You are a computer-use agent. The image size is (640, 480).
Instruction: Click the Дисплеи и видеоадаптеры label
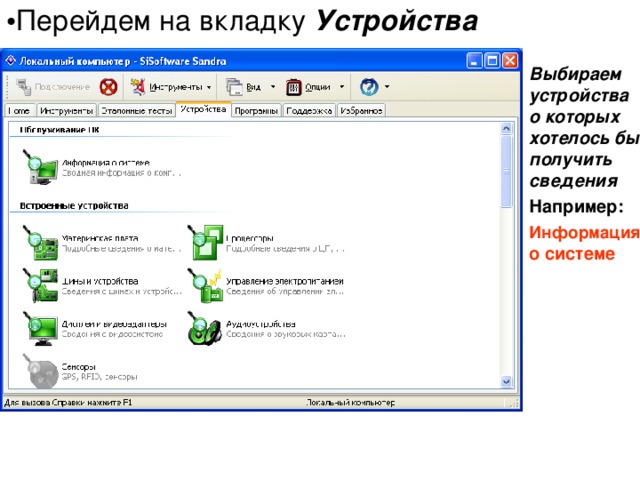point(114,324)
